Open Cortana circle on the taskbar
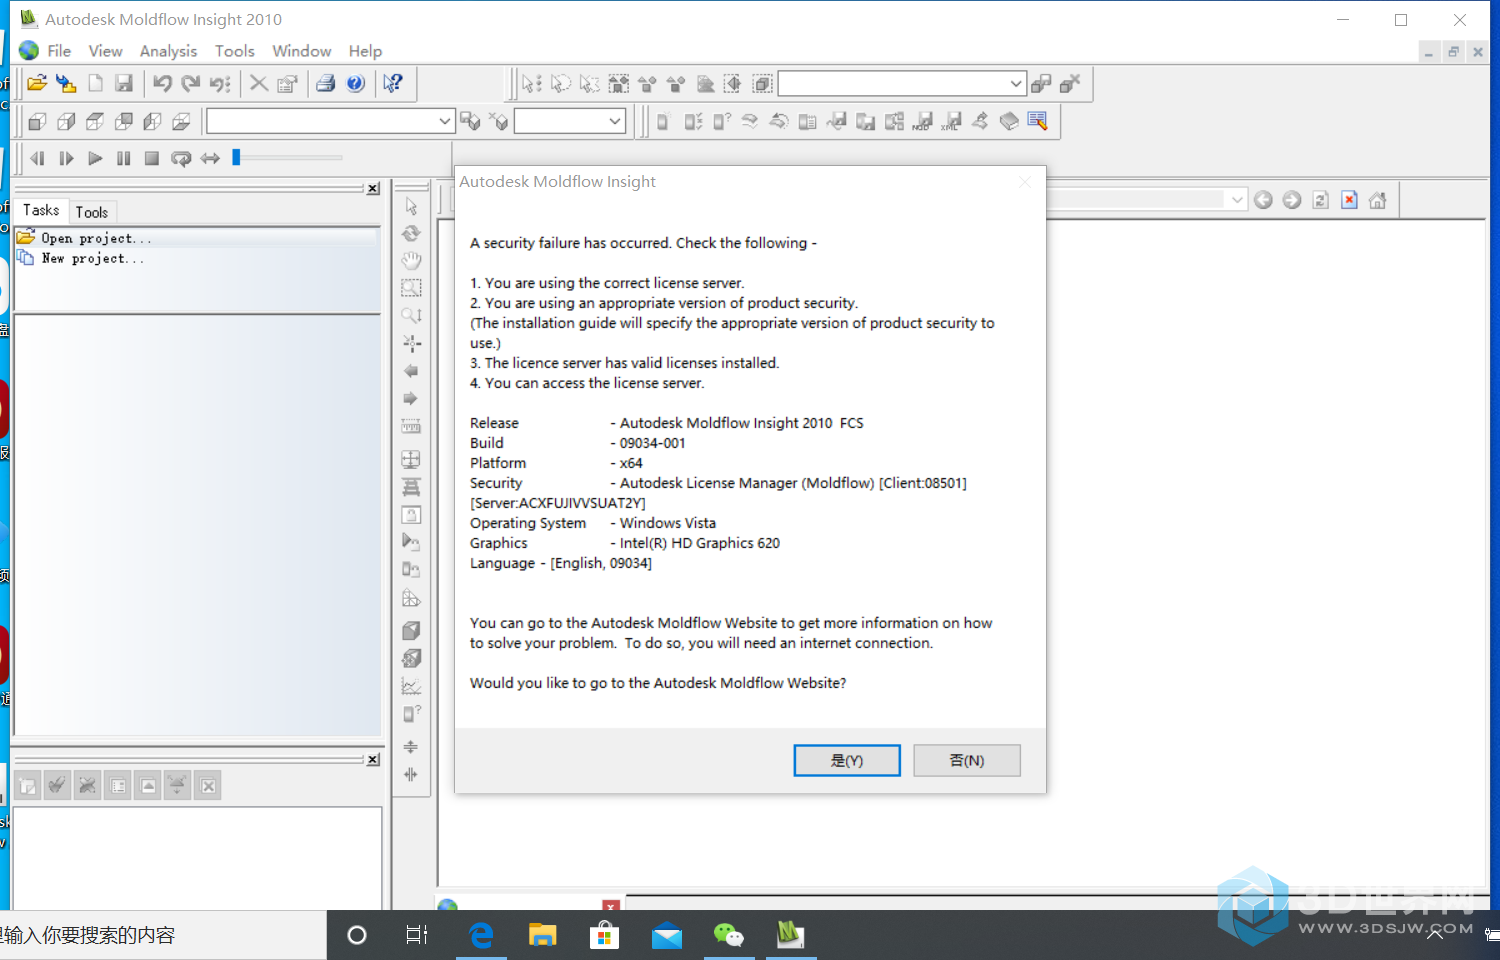The width and height of the screenshot is (1500, 960). [x=357, y=935]
